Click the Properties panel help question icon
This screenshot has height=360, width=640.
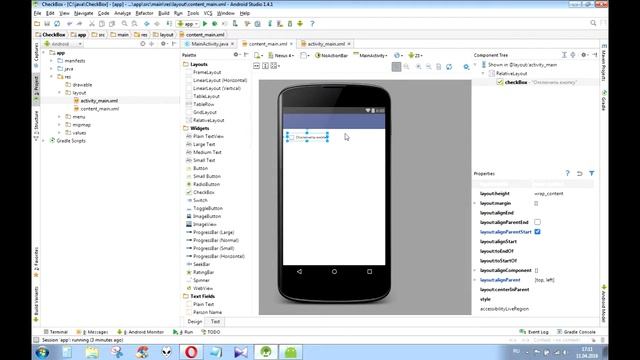pyautogui.click(x=567, y=173)
